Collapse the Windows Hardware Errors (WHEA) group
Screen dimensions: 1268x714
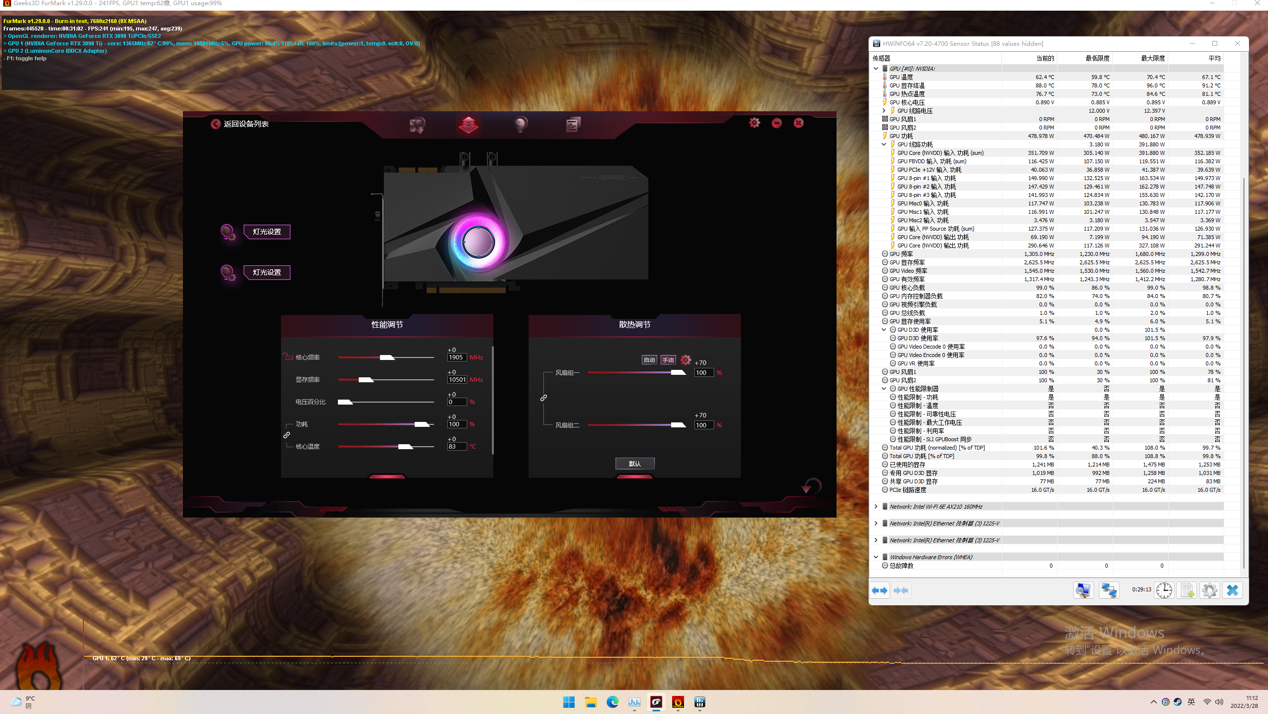[876, 557]
